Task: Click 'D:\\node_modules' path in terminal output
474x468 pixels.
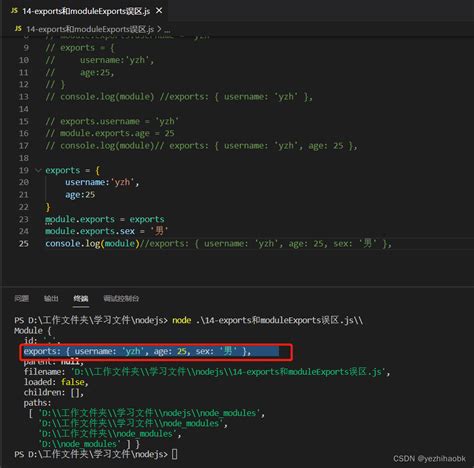Action: point(79,444)
